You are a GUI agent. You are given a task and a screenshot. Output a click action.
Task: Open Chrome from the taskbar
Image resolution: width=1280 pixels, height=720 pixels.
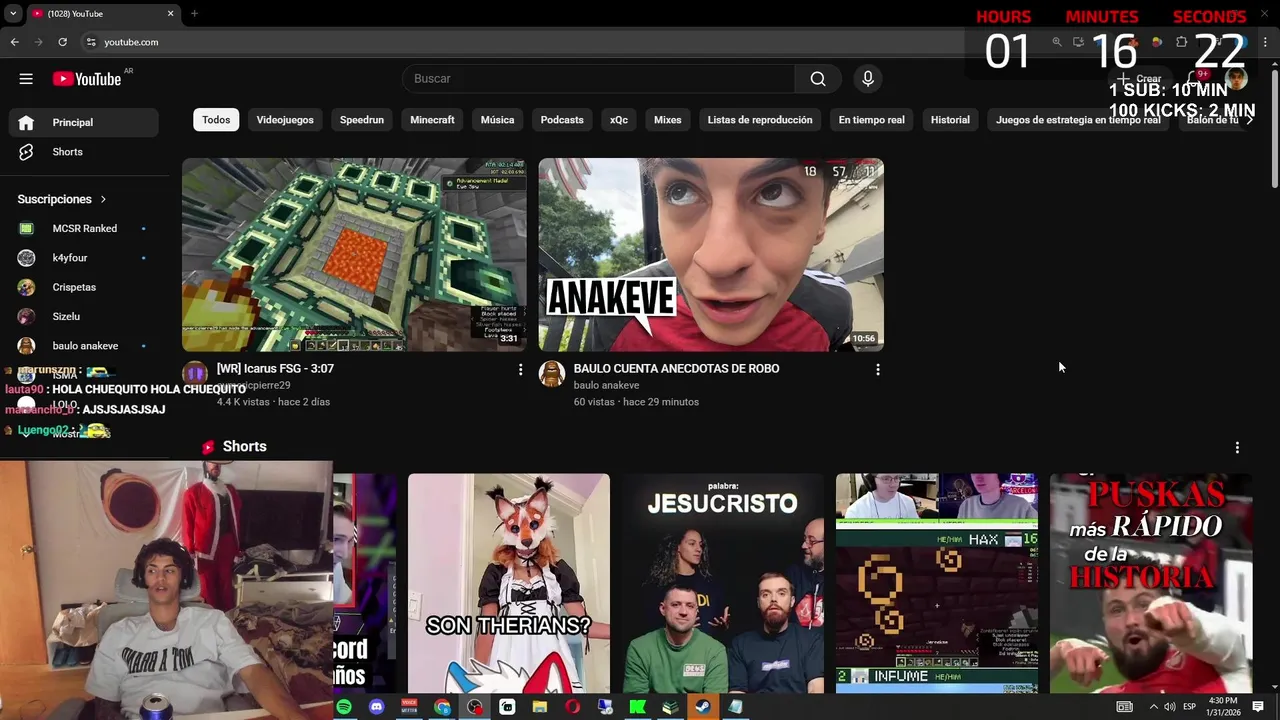[x=442, y=707]
